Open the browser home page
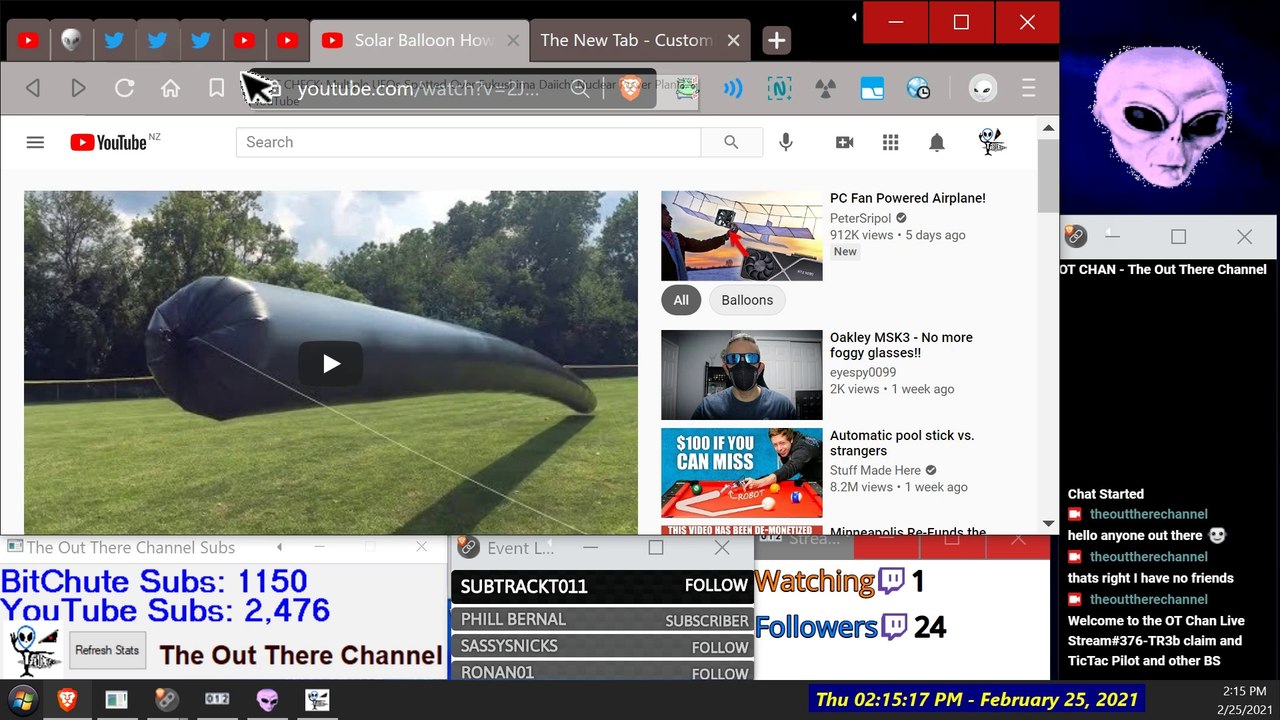This screenshot has height=720, width=1280. 170,89
